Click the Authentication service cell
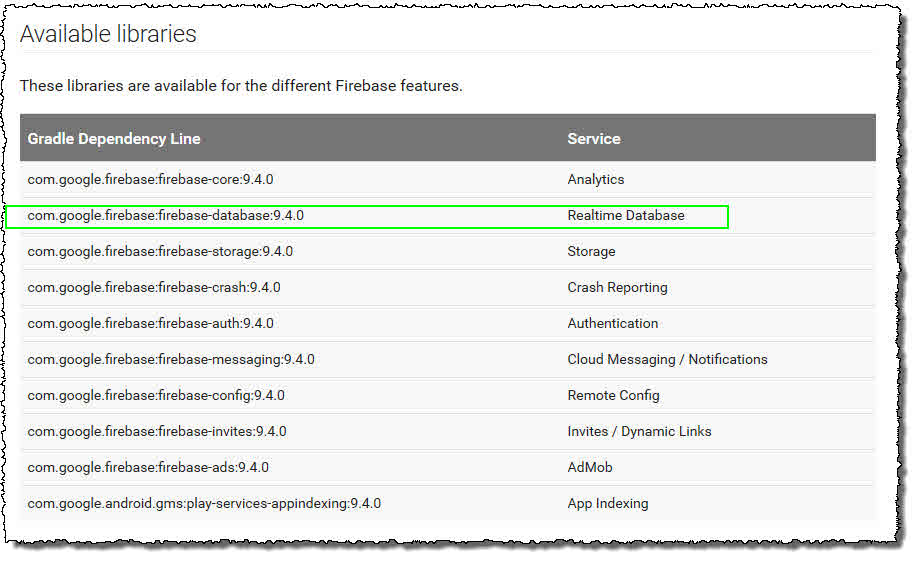 (x=613, y=324)
